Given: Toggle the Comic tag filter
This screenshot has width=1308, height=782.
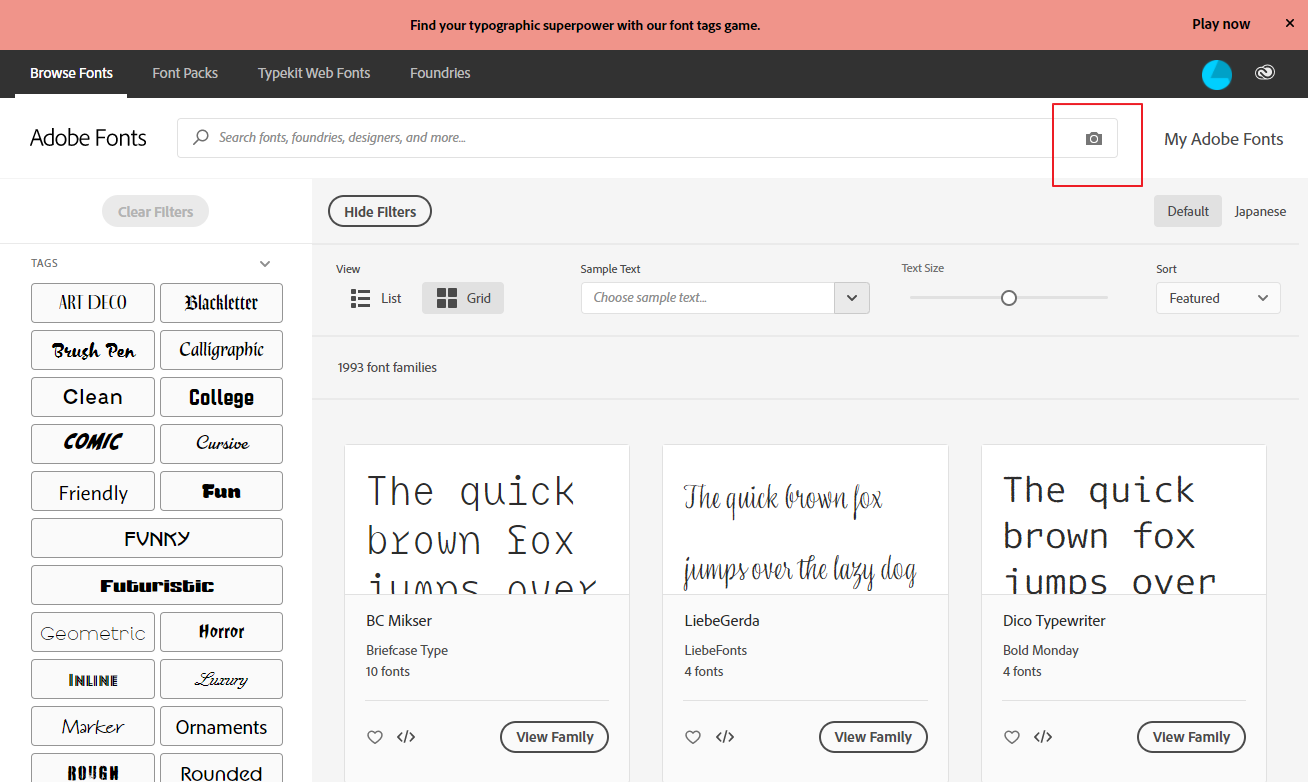Looking at the screenshot, I should (x=93, y=444).
